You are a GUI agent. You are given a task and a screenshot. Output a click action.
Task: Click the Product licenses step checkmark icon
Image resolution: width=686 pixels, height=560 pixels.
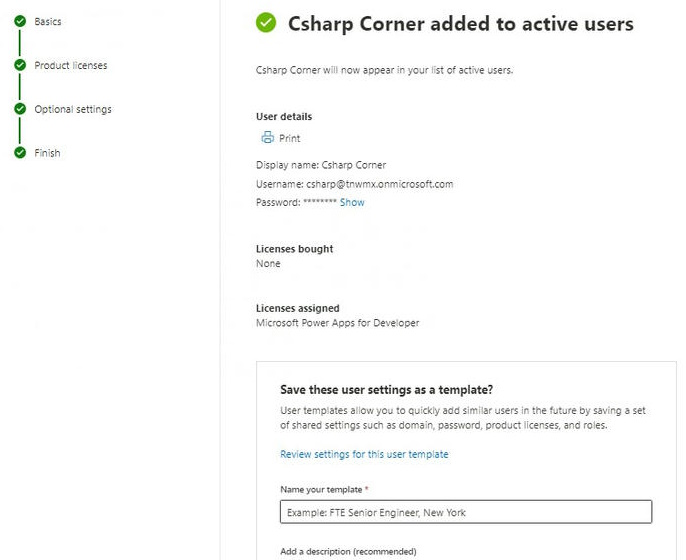(20, 65)
